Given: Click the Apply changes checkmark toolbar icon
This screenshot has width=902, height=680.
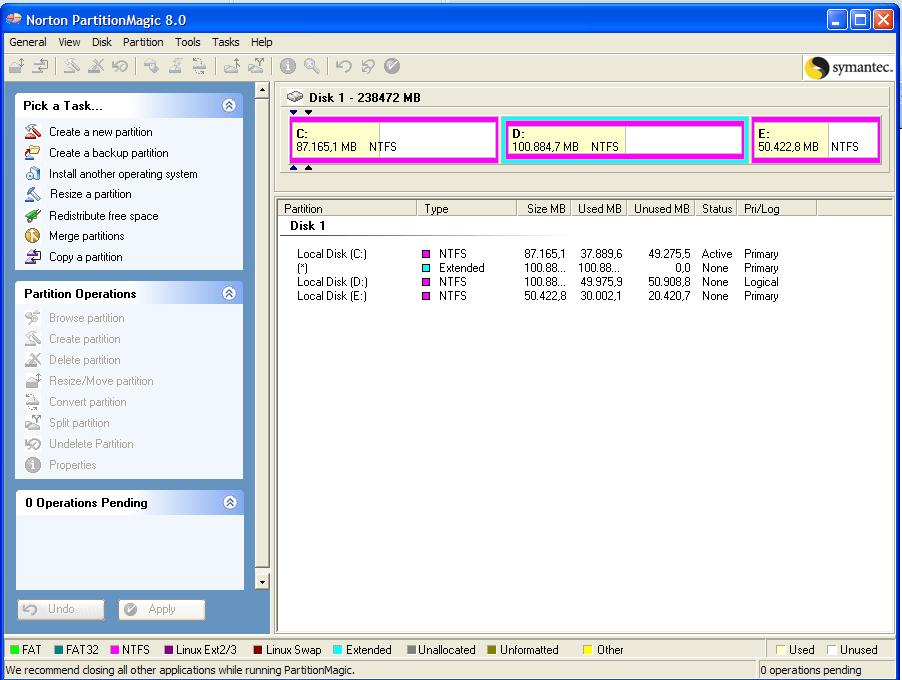Looking at the screenshot, I should click(x=392, y=66).
